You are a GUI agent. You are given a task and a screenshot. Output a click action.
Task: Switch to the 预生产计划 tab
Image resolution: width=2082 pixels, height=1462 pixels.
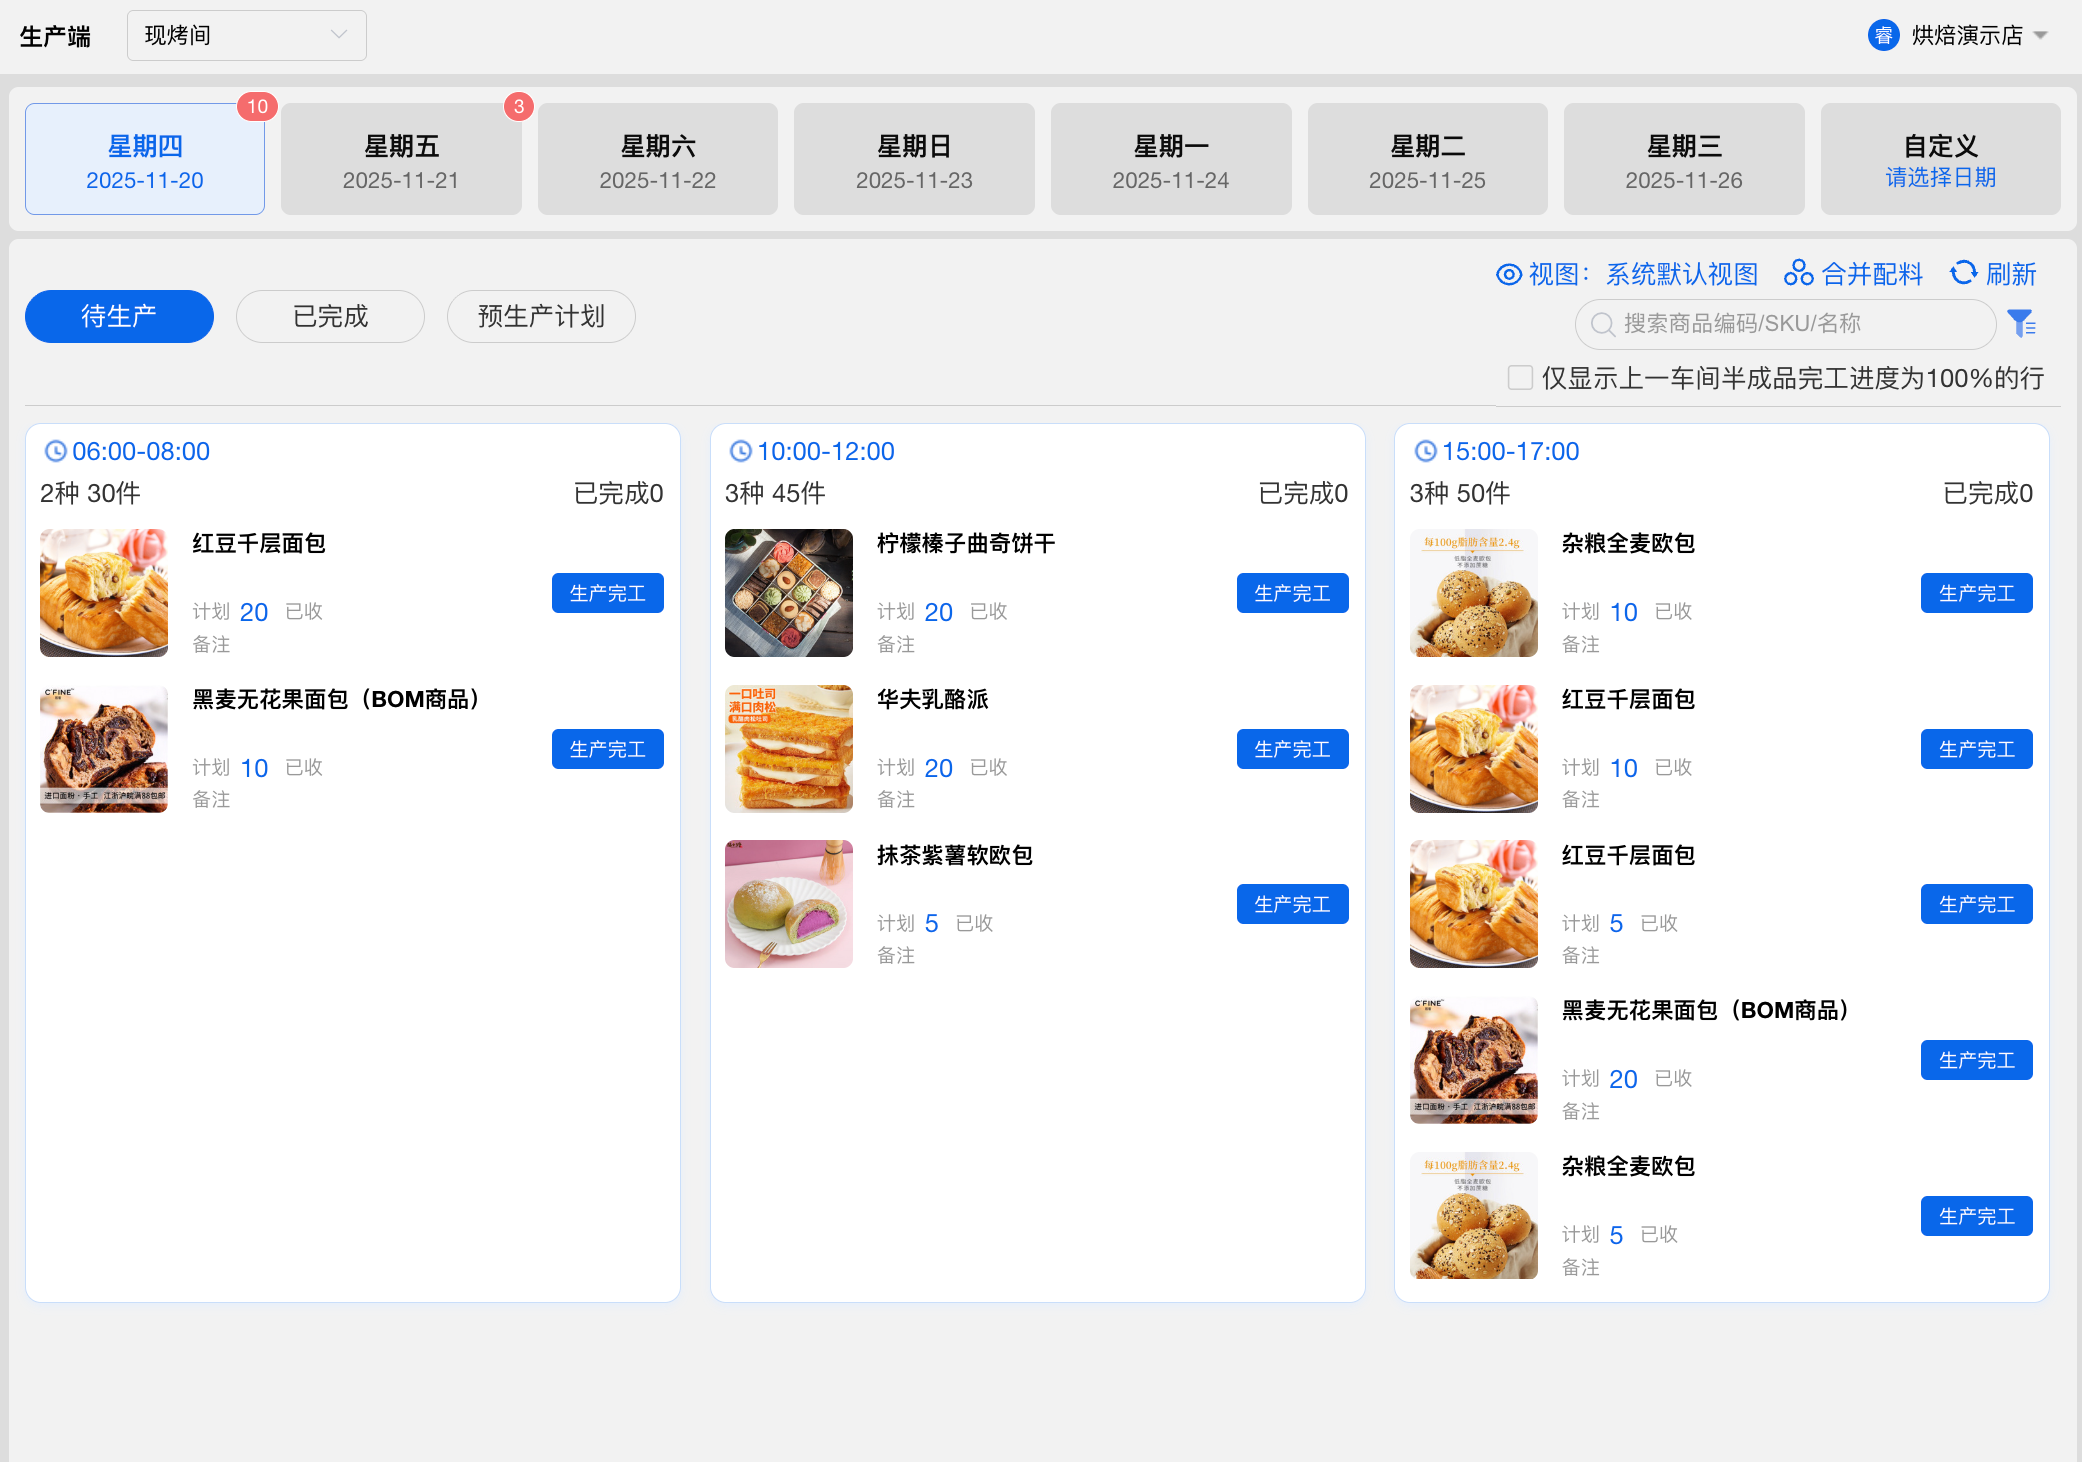541,317
